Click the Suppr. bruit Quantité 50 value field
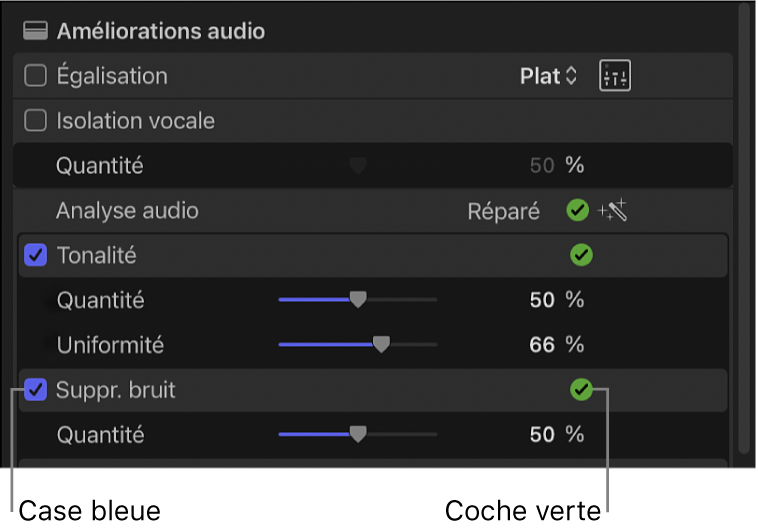Screen dimensions: 758x532 (x=541, y=435)
